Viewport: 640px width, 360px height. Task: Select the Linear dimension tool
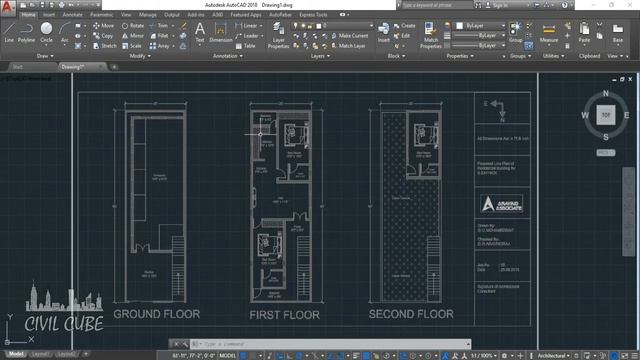pos(246,26)
